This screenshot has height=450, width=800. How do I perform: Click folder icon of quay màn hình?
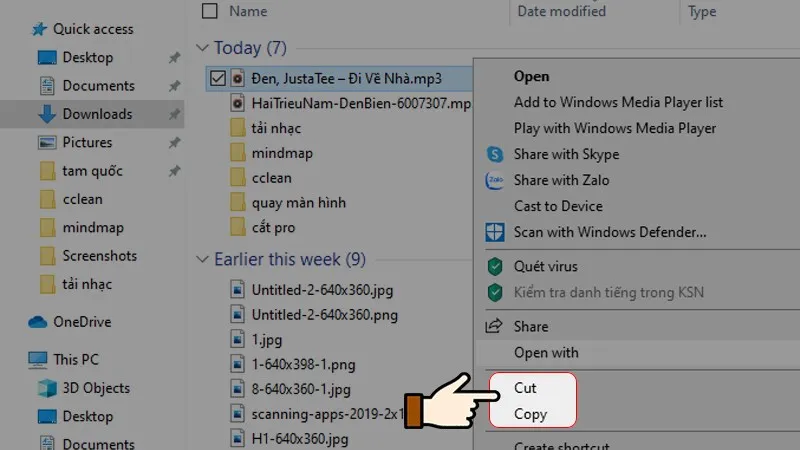(237, 203)
